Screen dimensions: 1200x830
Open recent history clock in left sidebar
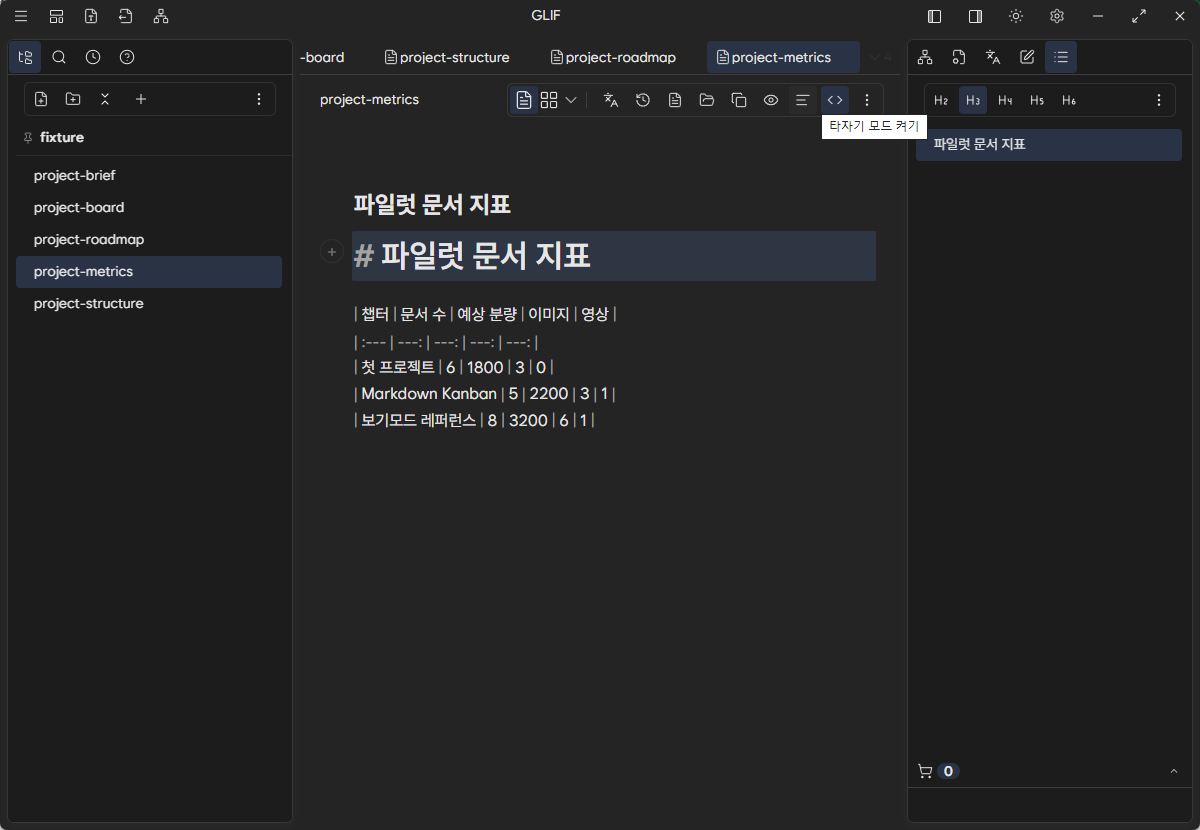93,57
